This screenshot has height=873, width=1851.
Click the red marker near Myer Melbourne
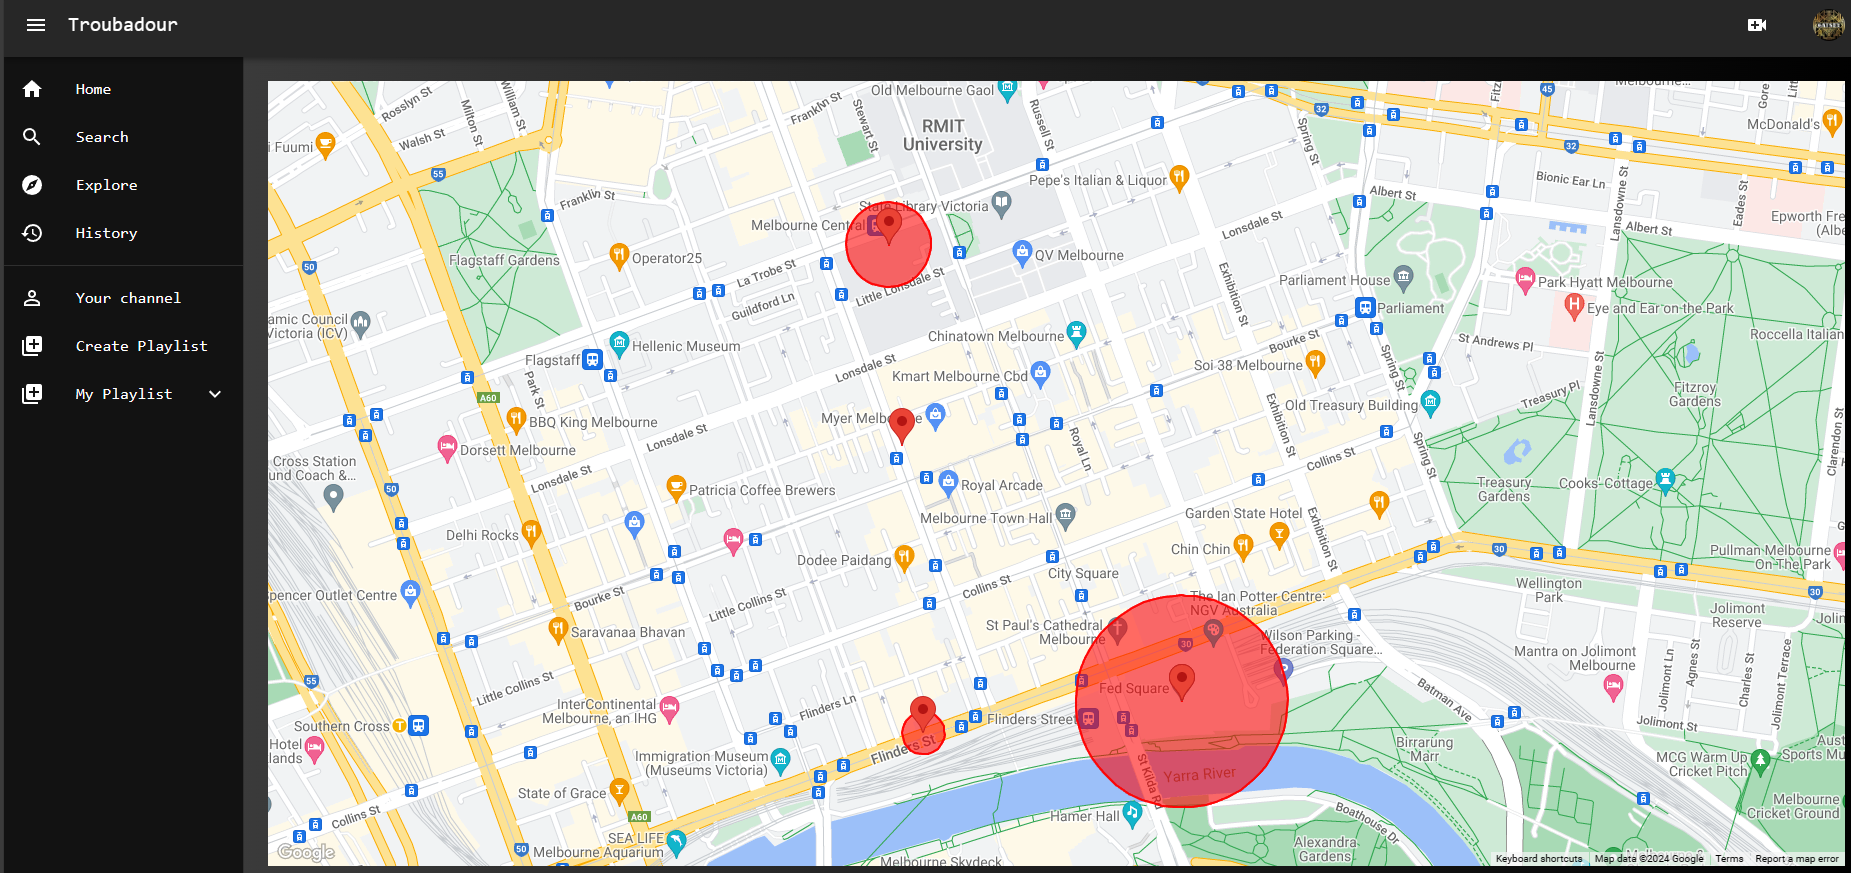[902, 426]
